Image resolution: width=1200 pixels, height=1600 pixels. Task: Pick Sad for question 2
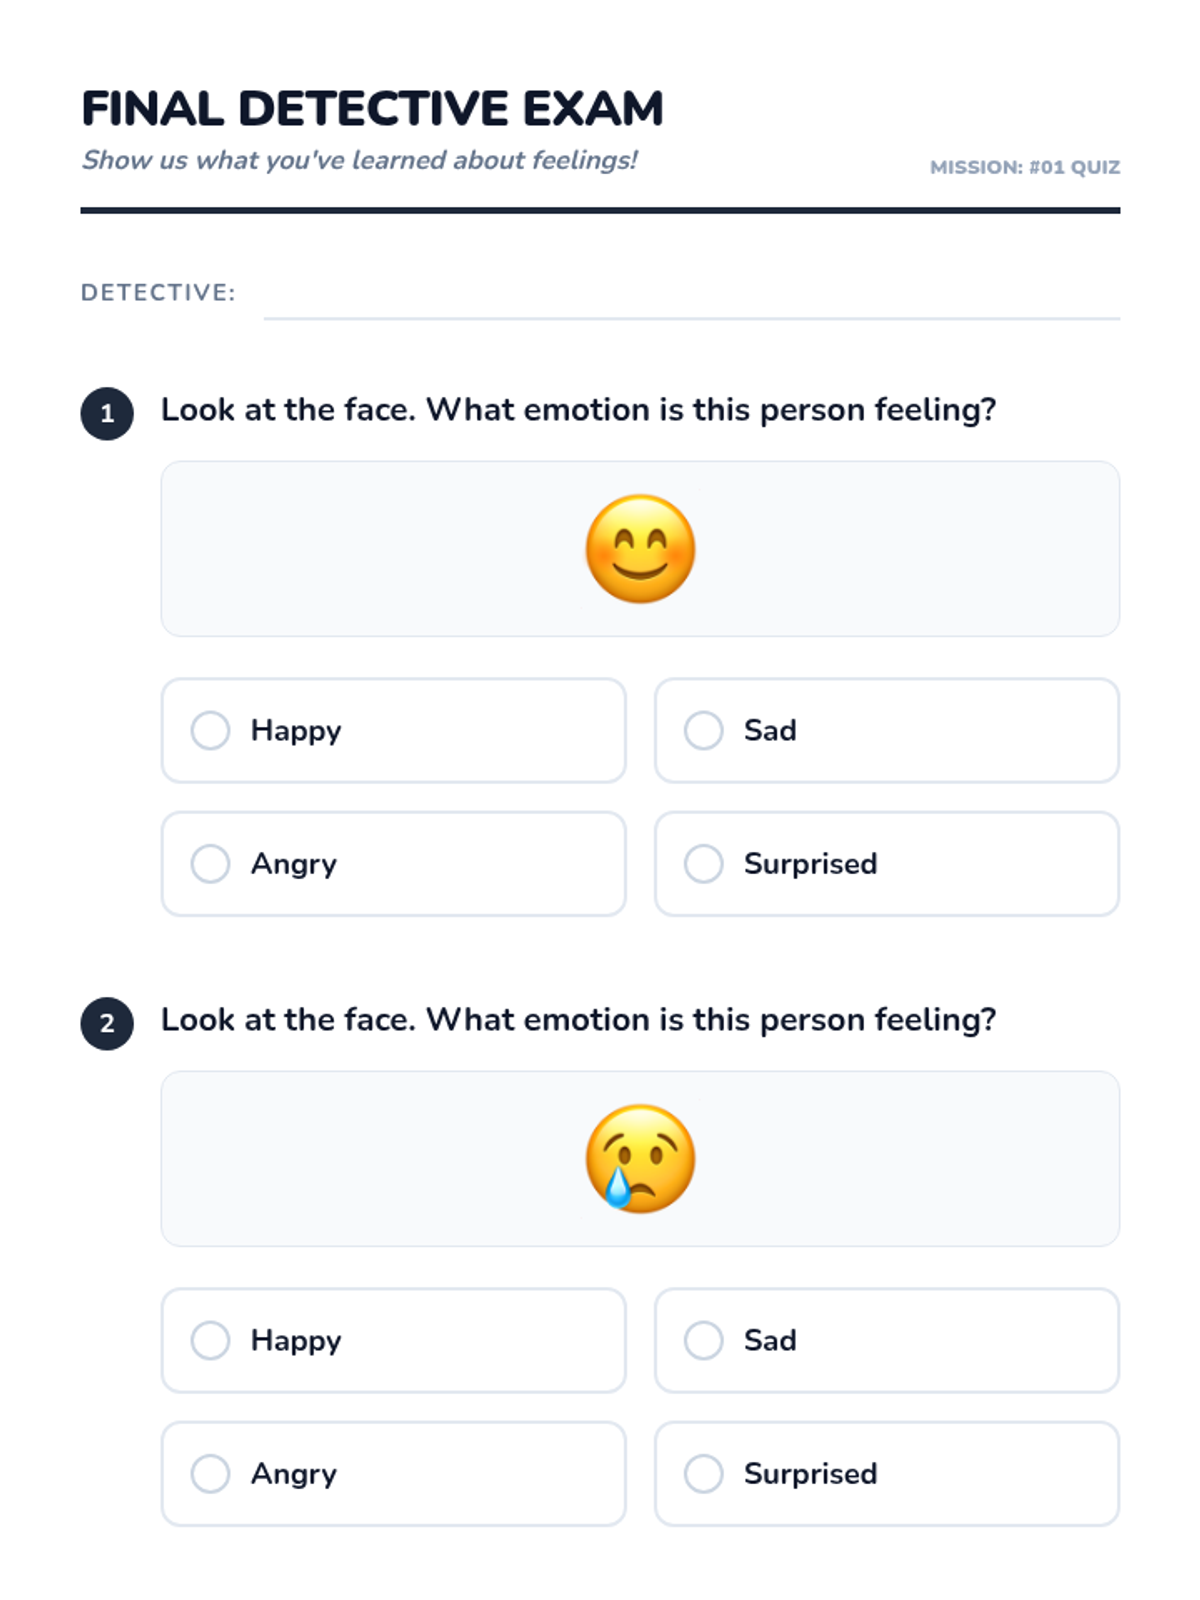[x=704, y=1340]
